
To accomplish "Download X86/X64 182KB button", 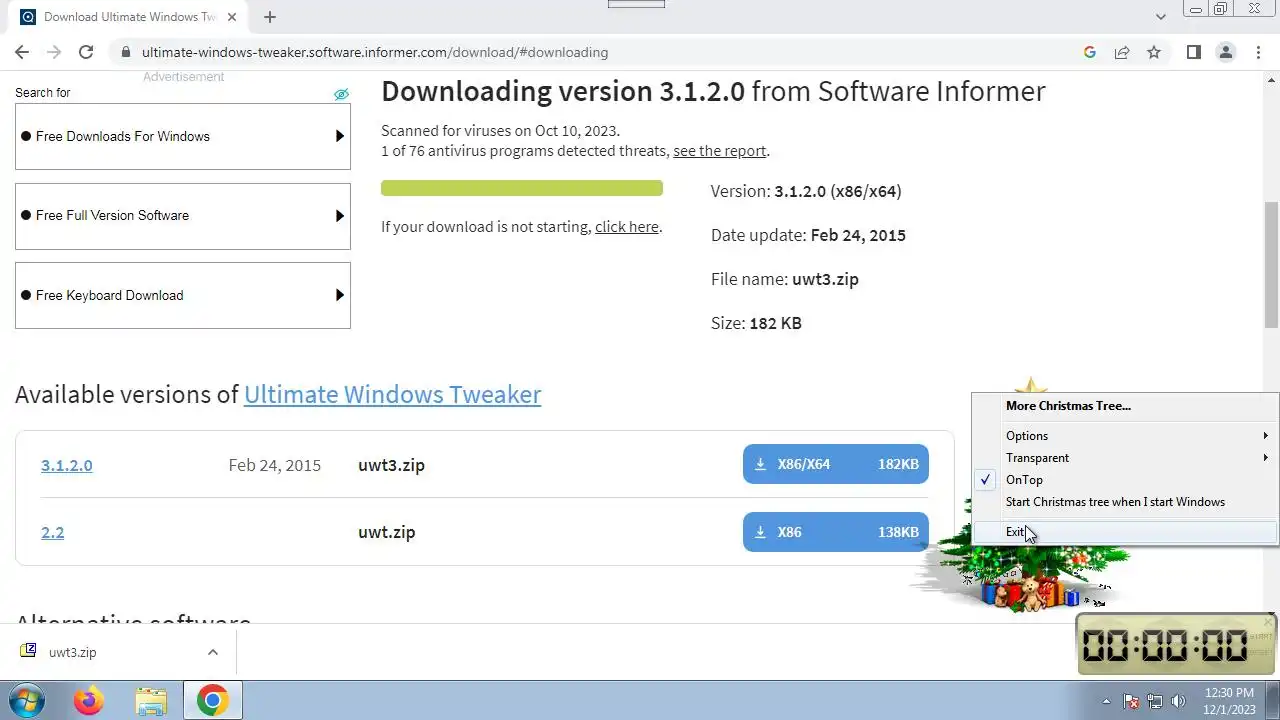I will pos(835,464).
